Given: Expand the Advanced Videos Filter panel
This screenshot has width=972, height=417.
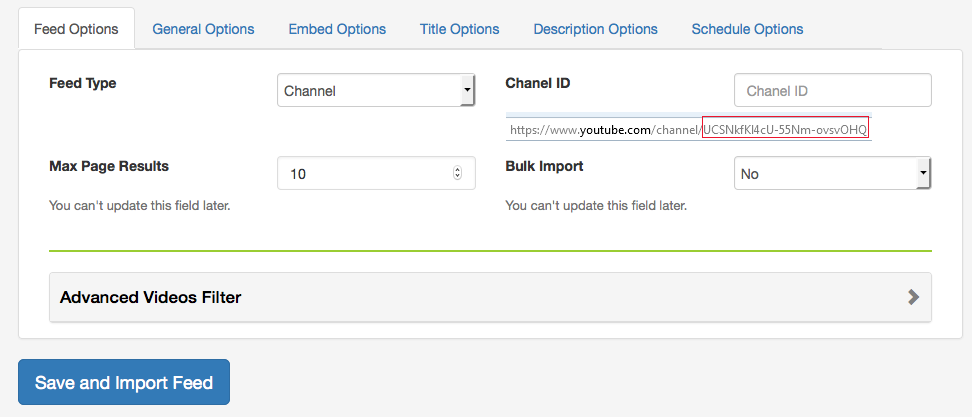Looking at the screenshot, I should [490, 297].
